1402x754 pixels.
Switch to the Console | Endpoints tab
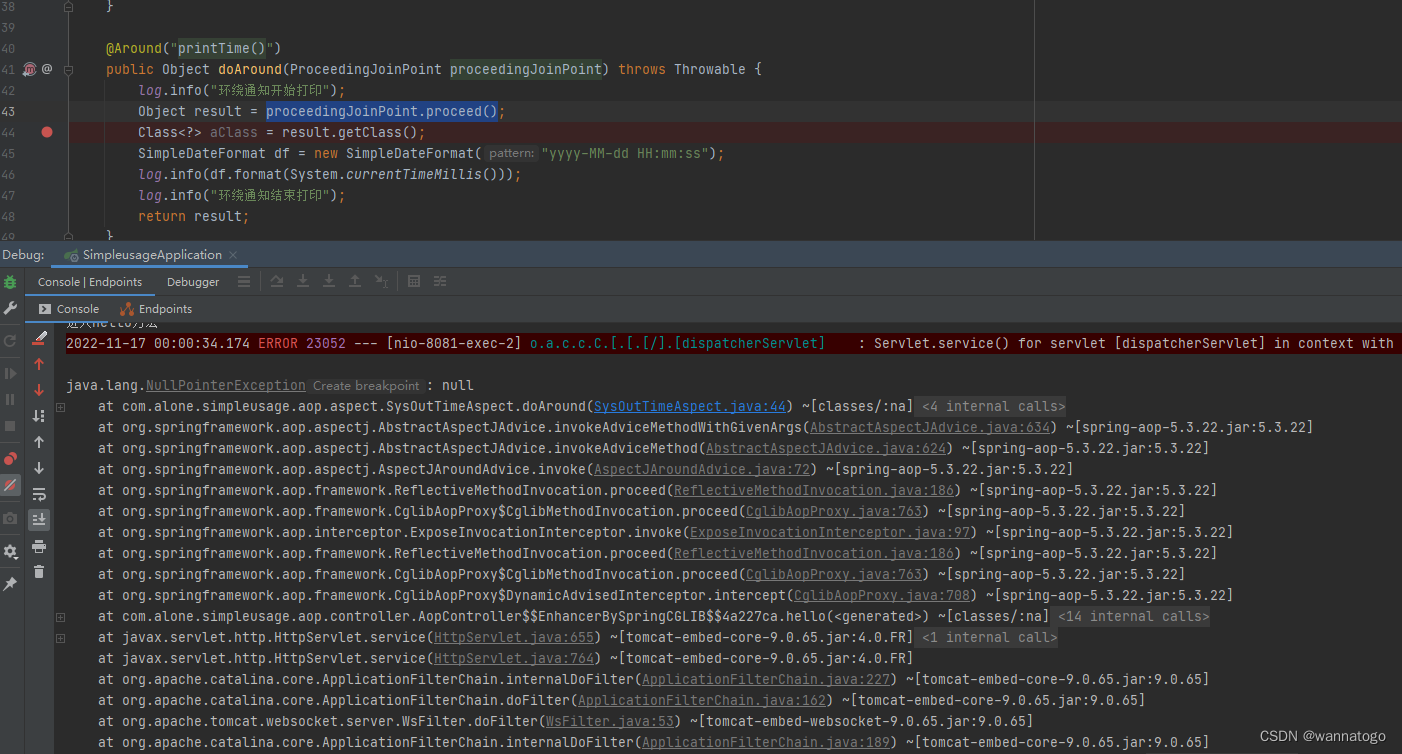[90, 282]
